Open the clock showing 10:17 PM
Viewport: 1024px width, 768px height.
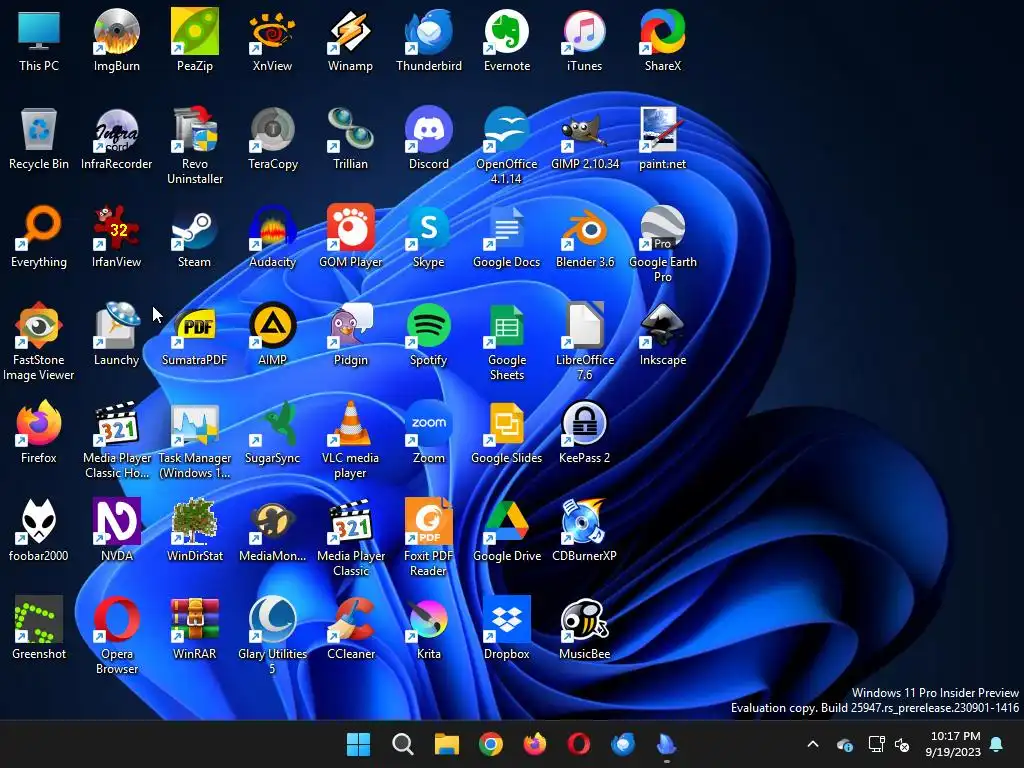(954, 744)
